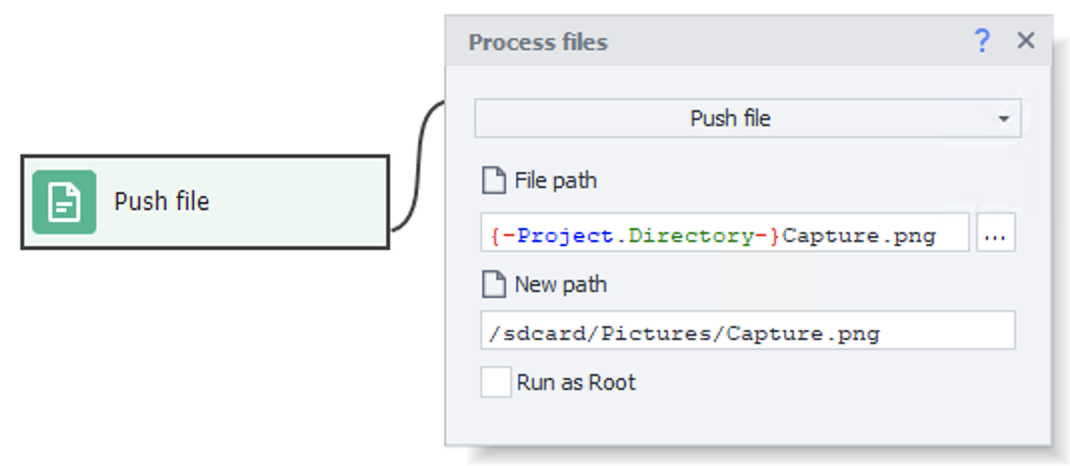Image resolution: width=1070 pixels, height=466 pixels.
Task: Open help via the question mark icon
Action: [982, 41]
